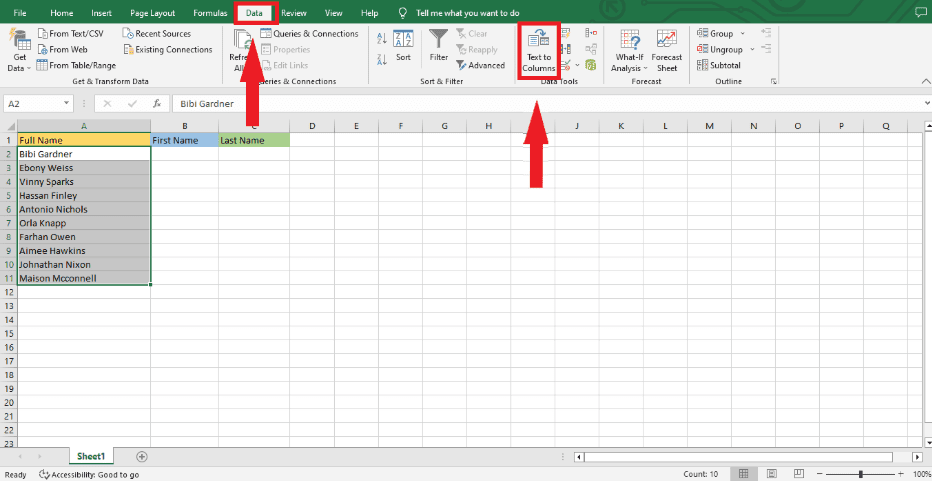This screenshot has width=932, height=481.
Task: Click Remove Duplicates icon
Action: [566, 49]
